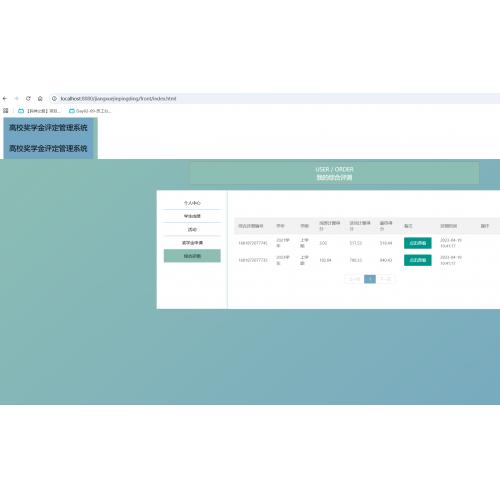Select the second sidebar menu item
The image size is (500, 500).
point(192,216)
